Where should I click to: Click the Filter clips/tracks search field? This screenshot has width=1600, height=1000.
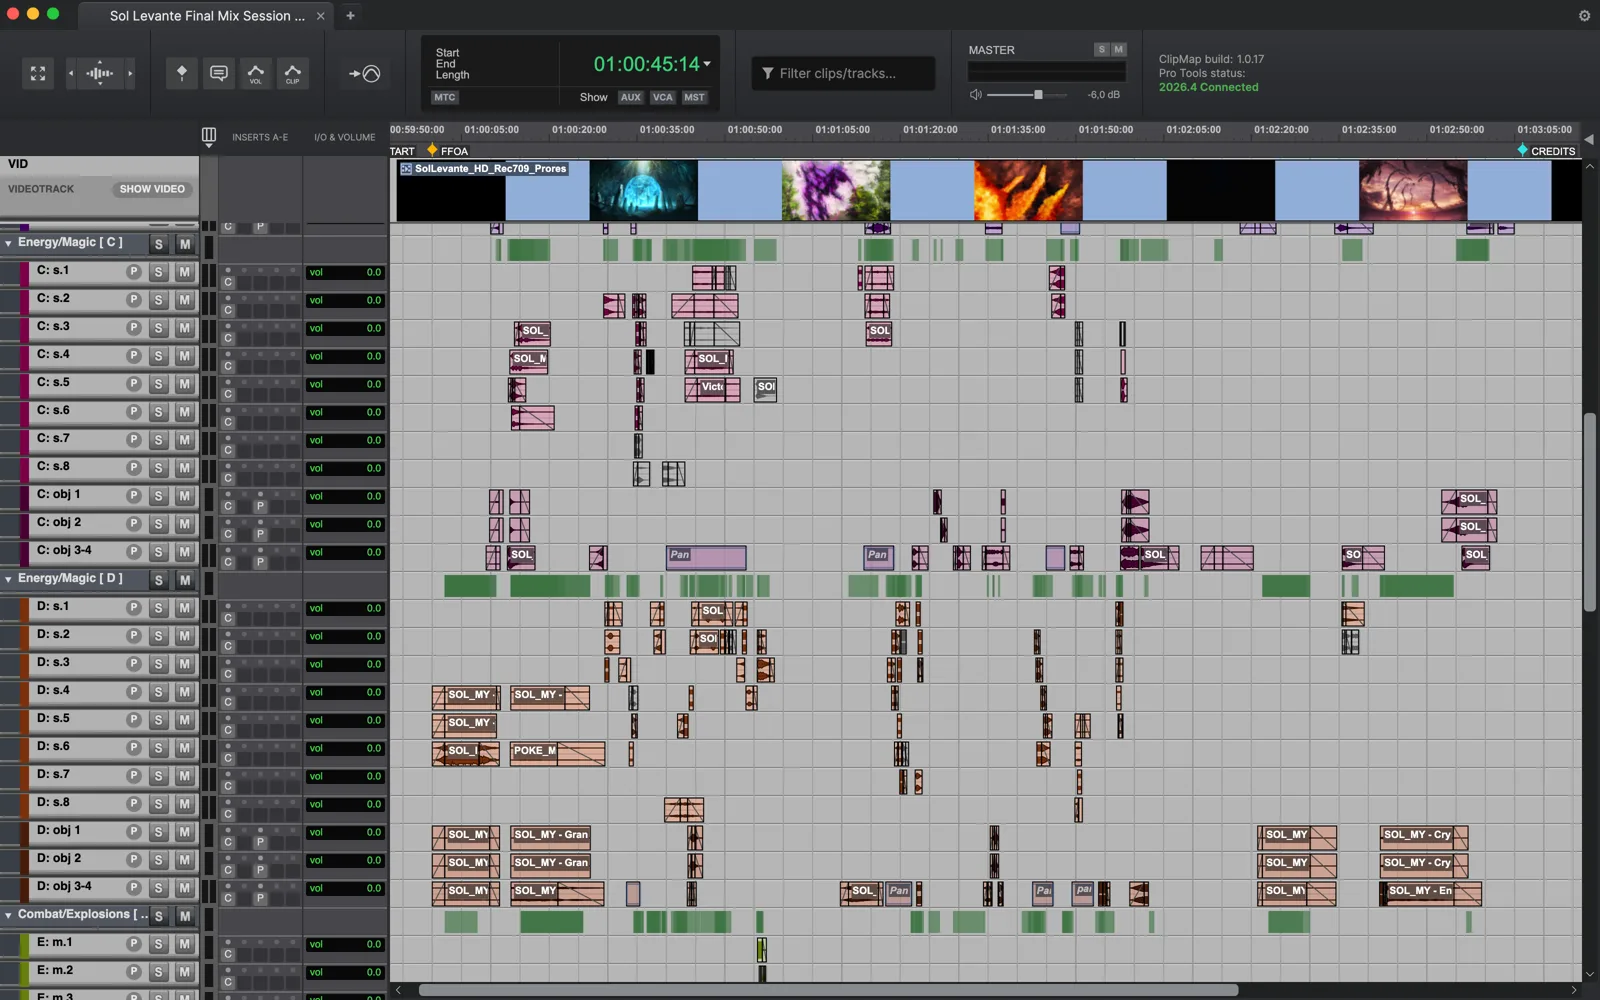pos(843,73)
